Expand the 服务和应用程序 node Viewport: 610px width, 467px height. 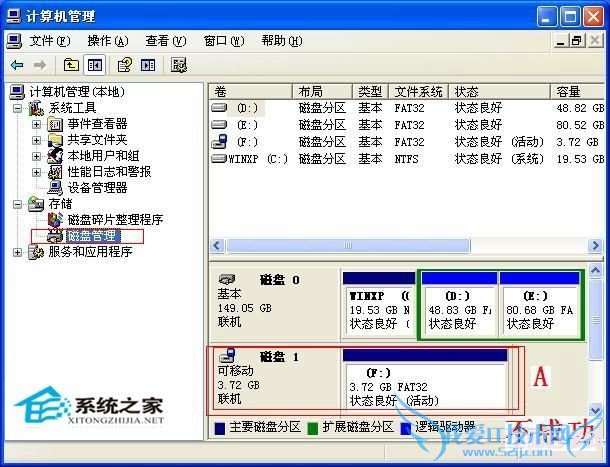click(17, 252)
